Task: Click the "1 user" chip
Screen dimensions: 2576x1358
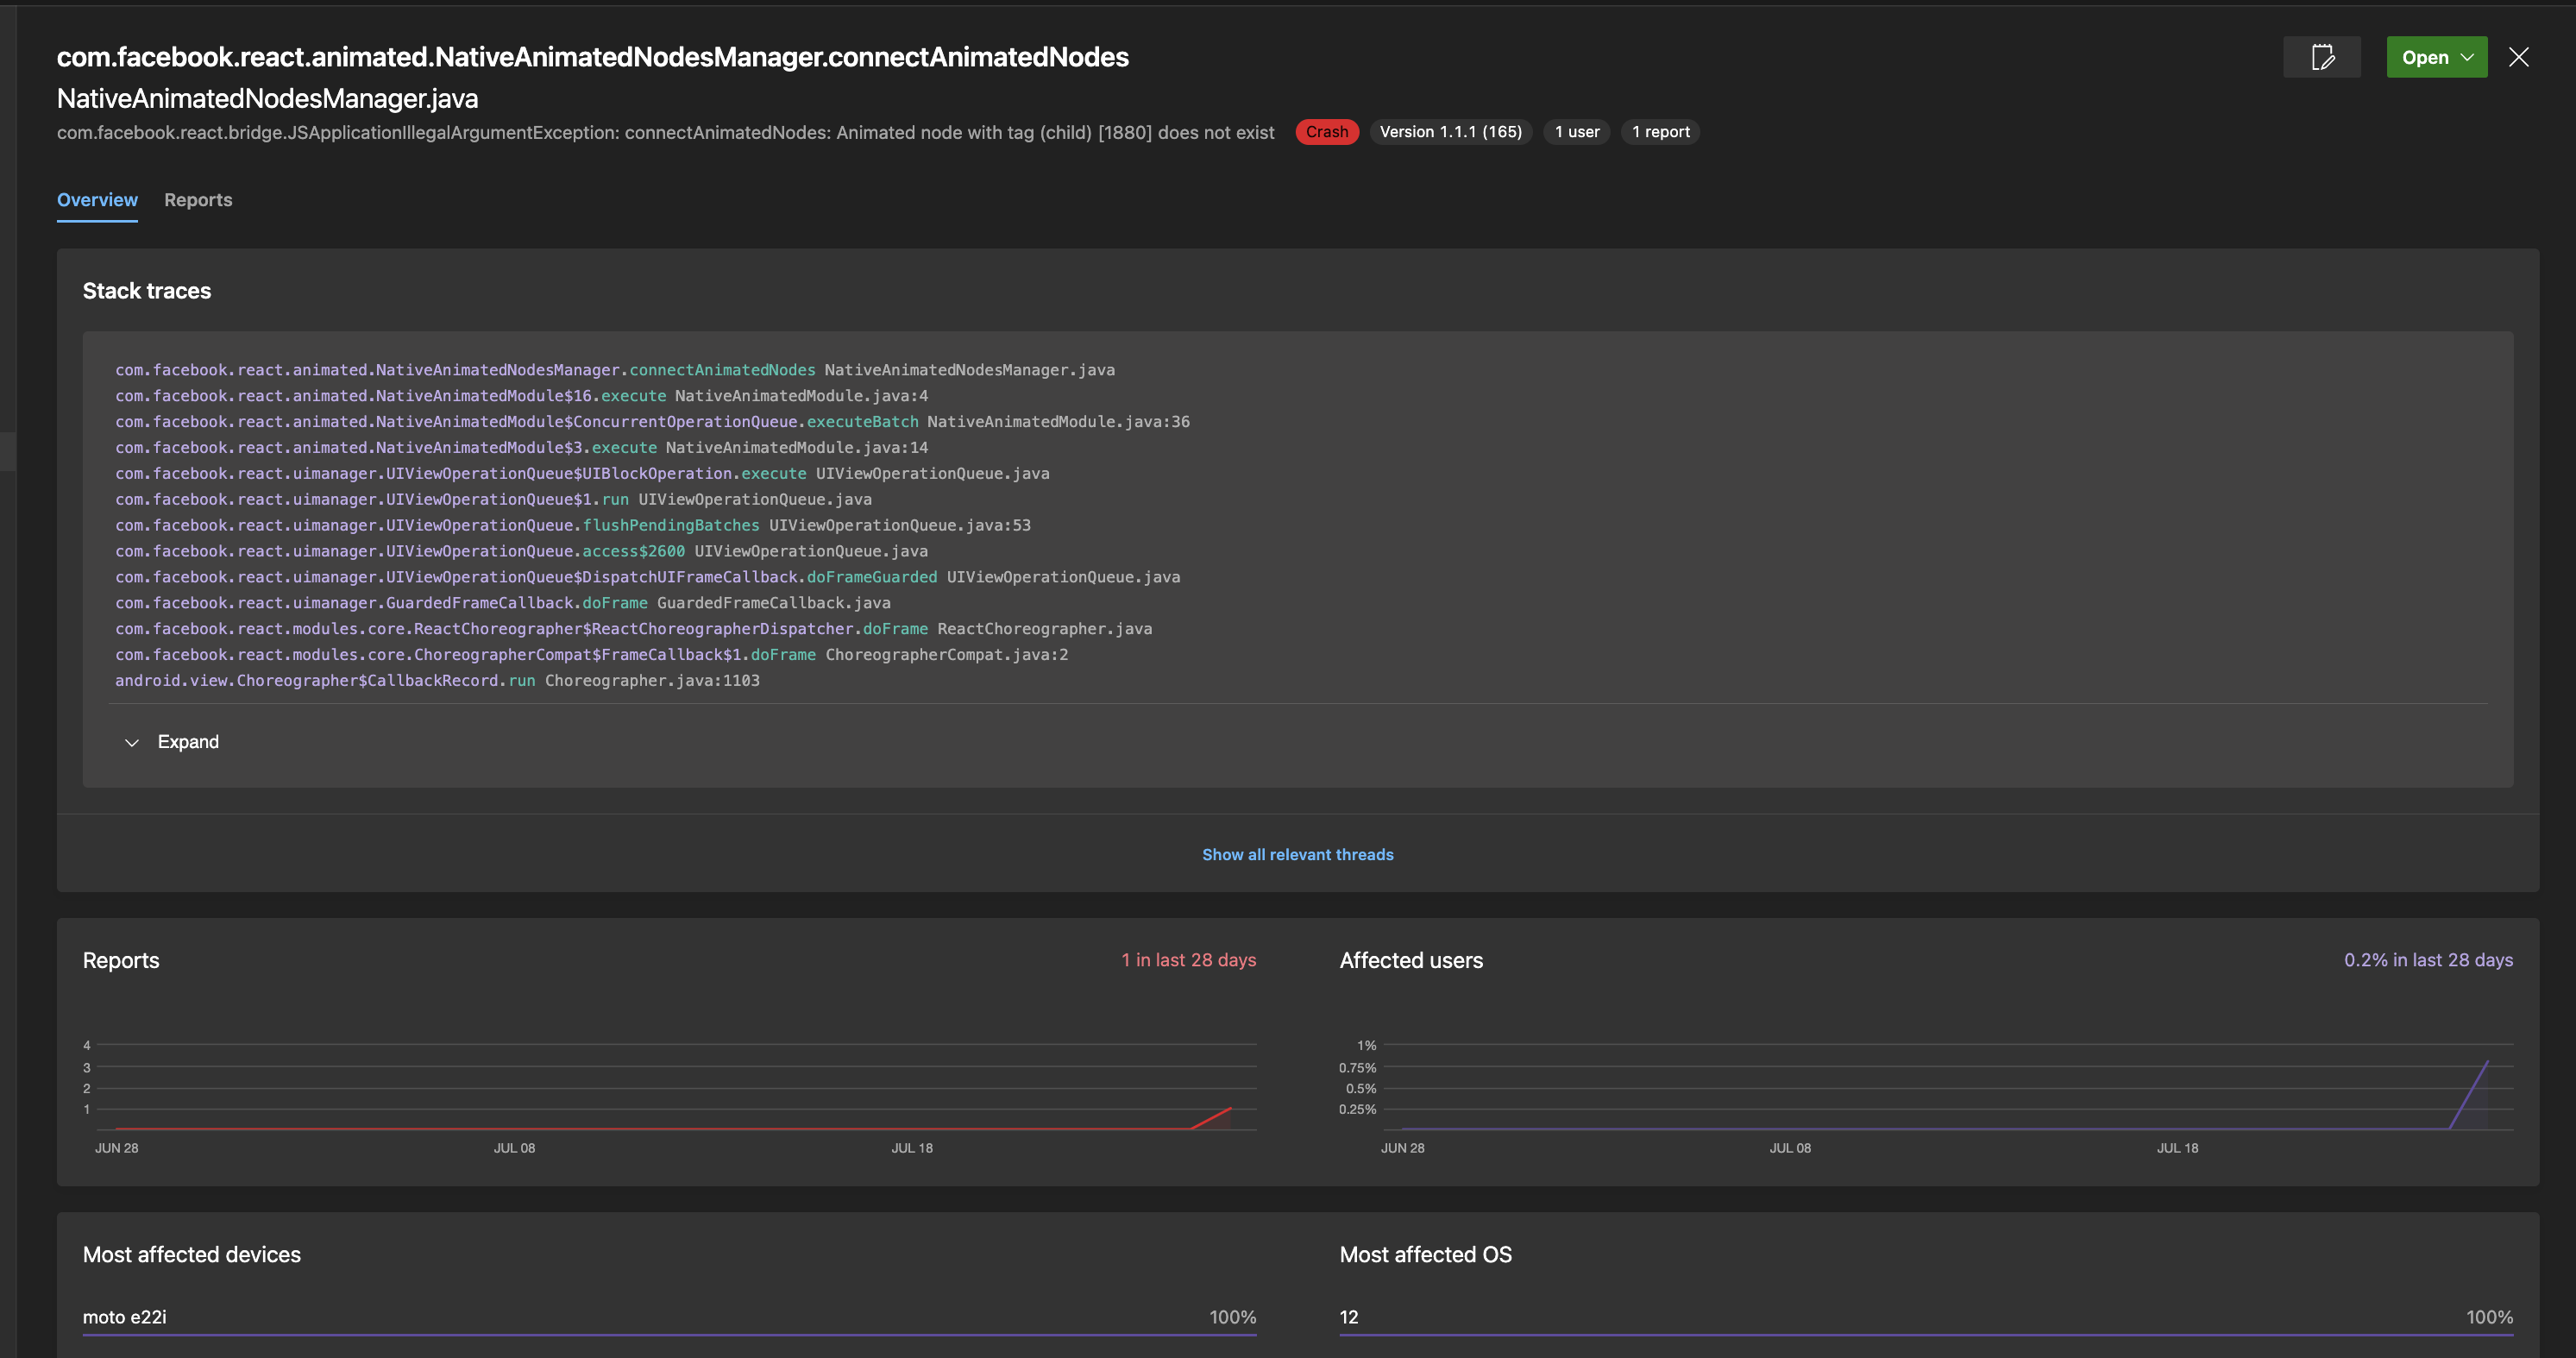Action: click(1577, 131)
